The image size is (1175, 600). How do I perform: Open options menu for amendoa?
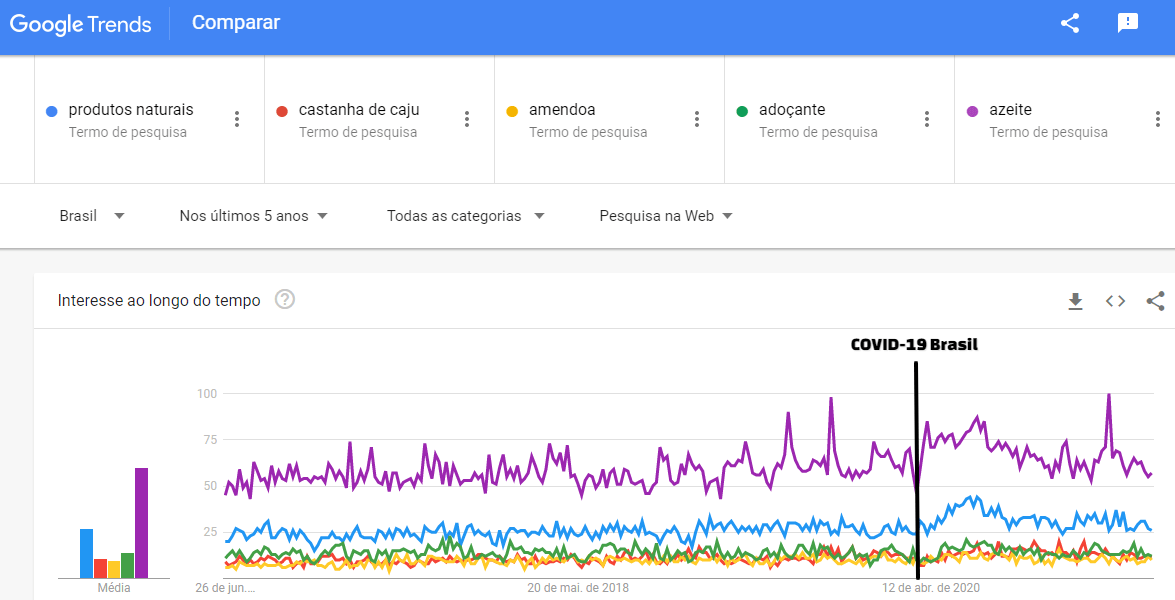(x=697, y=119)
